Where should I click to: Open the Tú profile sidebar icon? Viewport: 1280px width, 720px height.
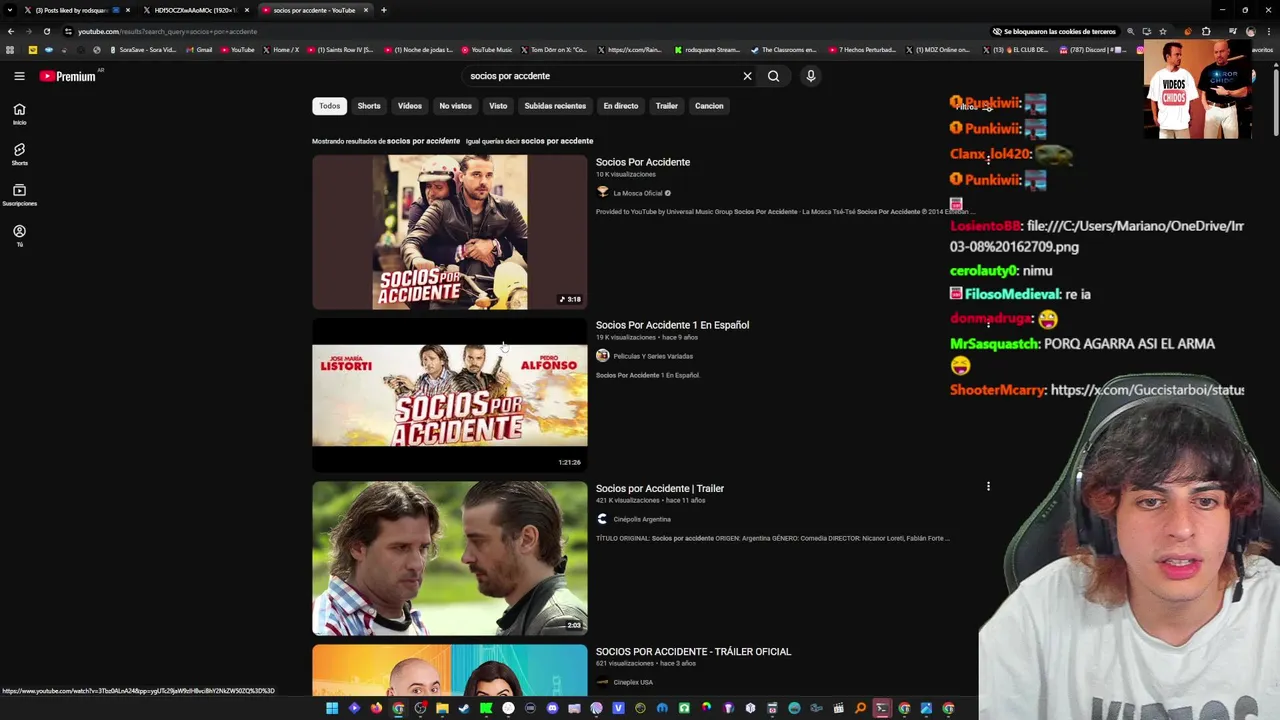pyautogui.click(x=19, y=236)
